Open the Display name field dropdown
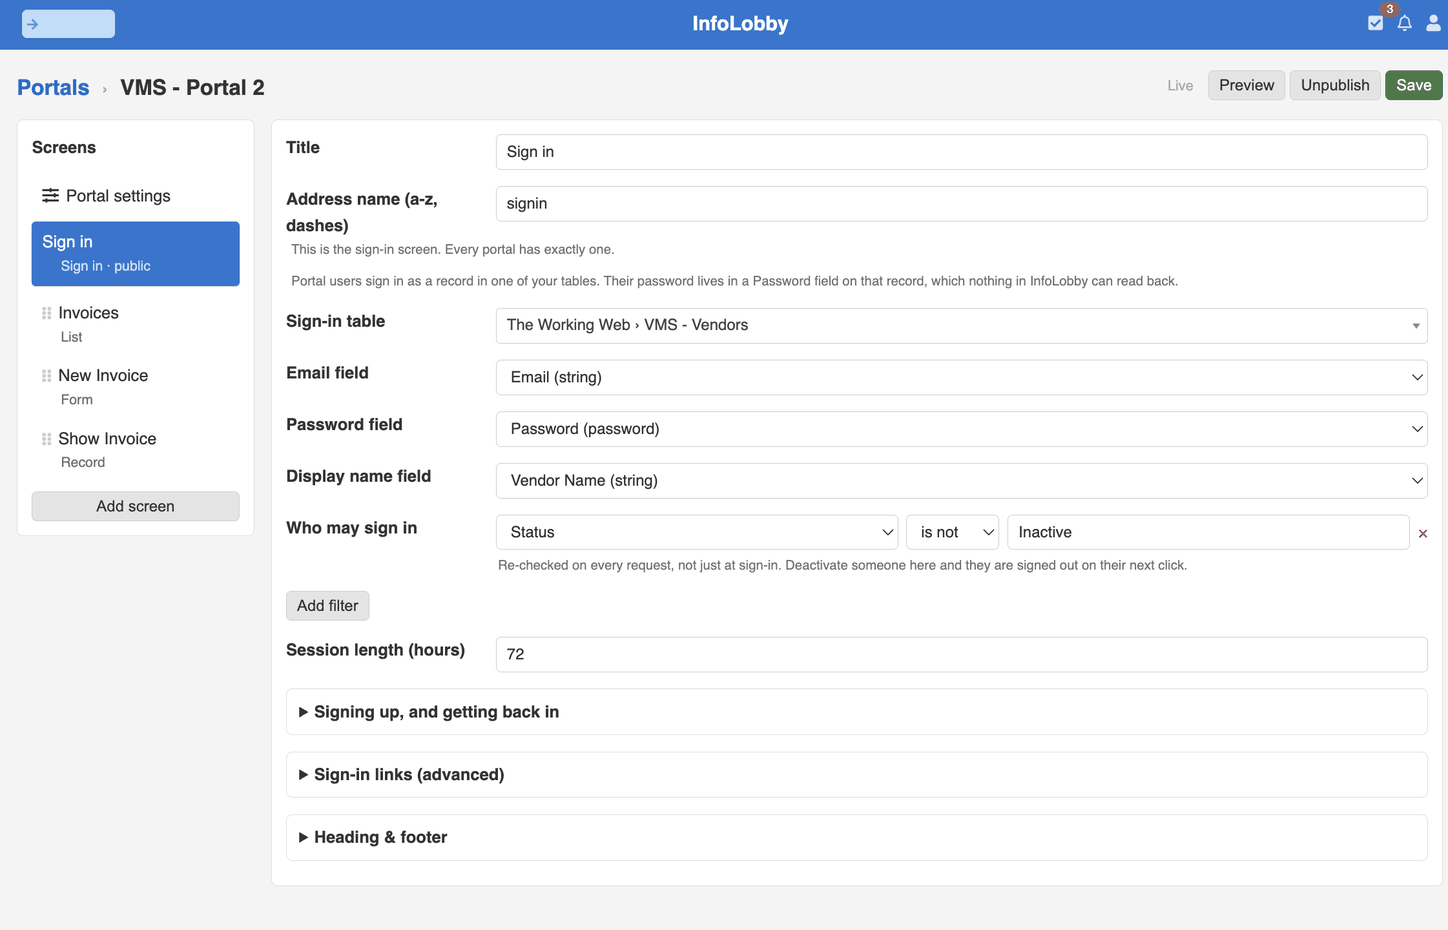Viewport: 1448px width, 930px height. (961, 481)
